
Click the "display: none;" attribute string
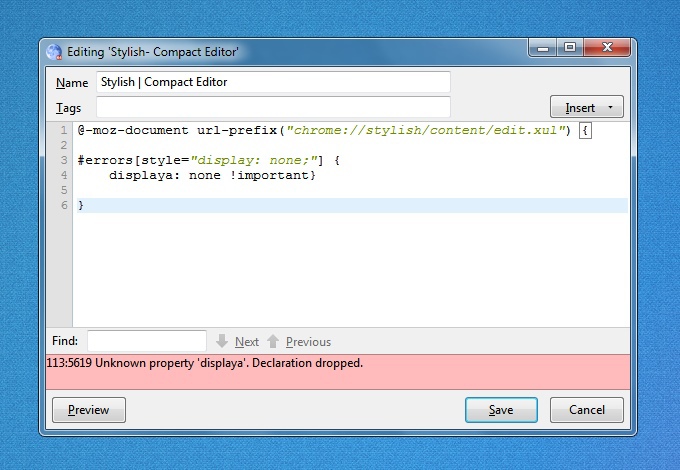coord(254,160)
